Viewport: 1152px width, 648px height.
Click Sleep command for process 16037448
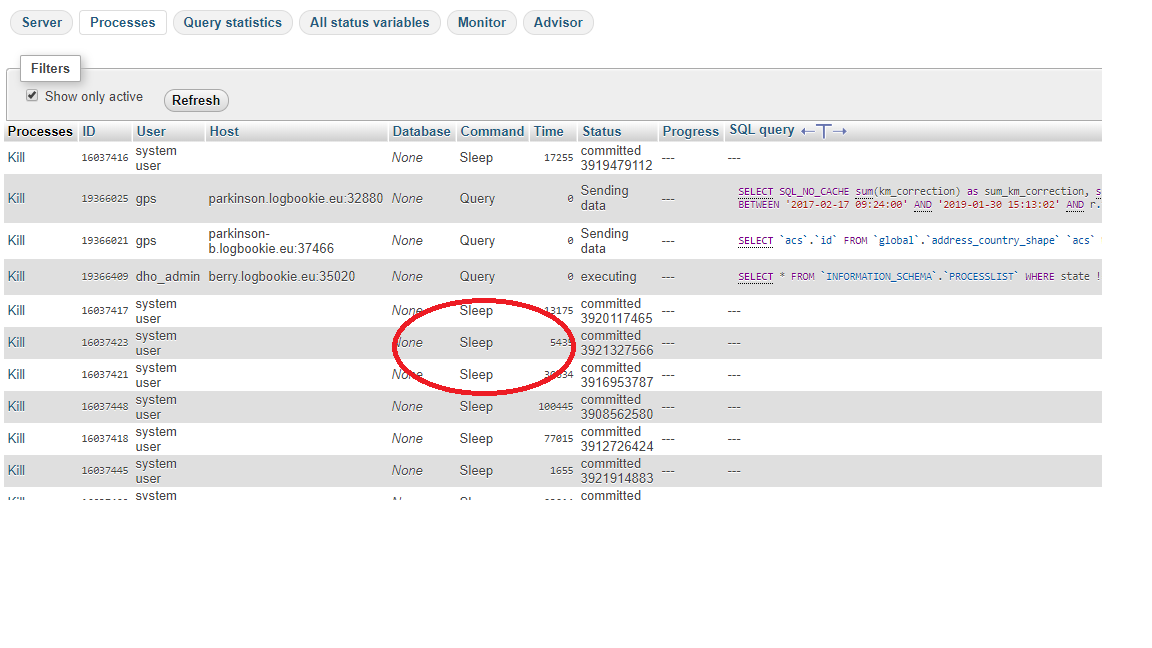click(476, 406)
